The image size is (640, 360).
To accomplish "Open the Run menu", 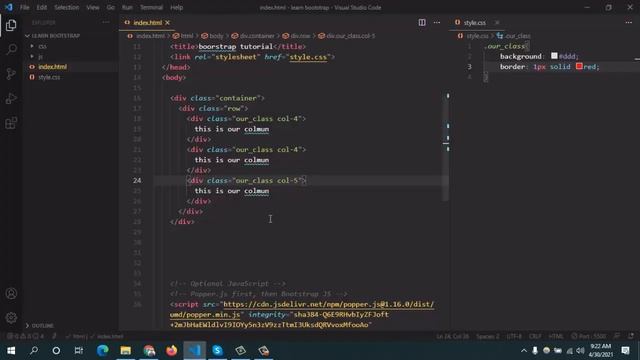I will [x=127, y=7].
